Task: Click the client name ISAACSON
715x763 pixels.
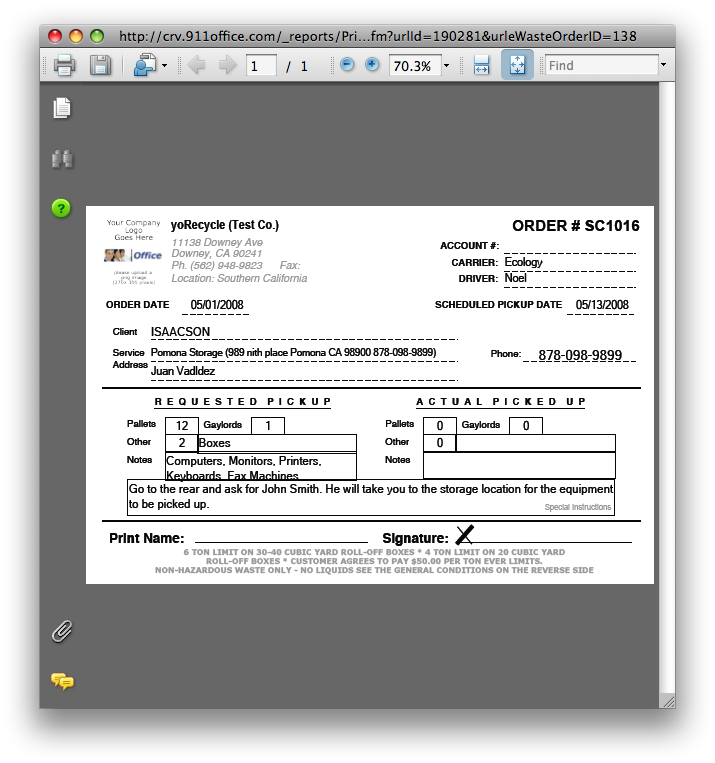Action: [181, 332]
